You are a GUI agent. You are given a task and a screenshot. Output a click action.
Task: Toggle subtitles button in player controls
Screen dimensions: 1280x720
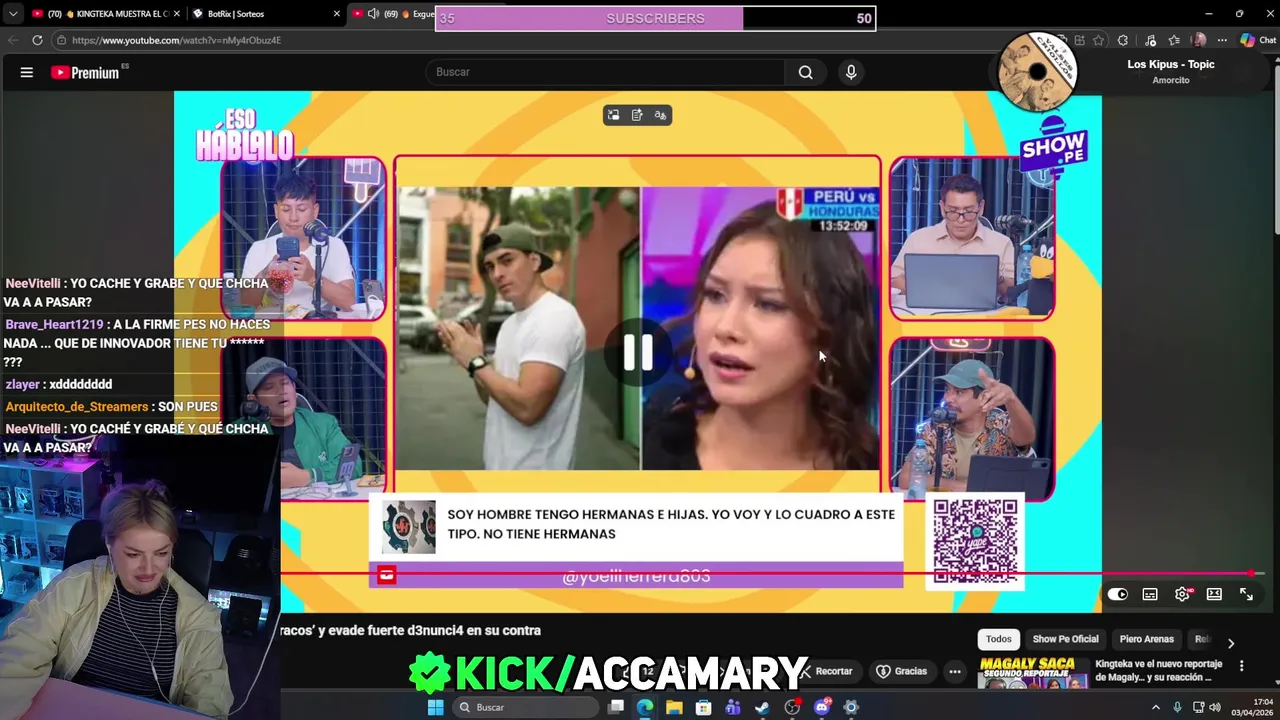pos(1150,594)
